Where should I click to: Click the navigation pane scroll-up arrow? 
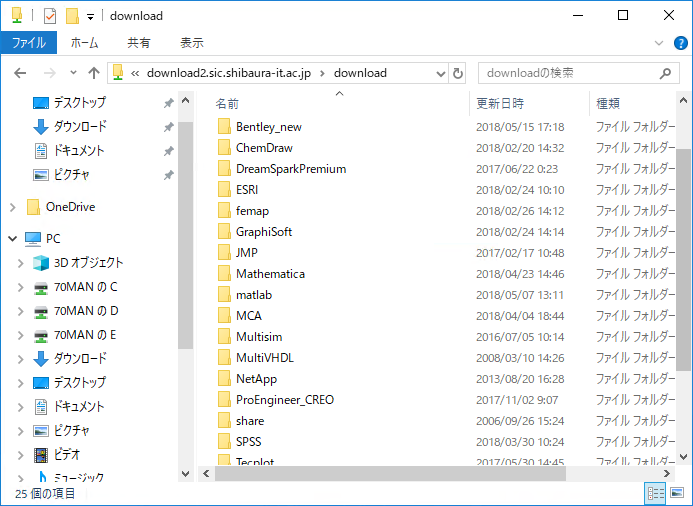[186, 101]
